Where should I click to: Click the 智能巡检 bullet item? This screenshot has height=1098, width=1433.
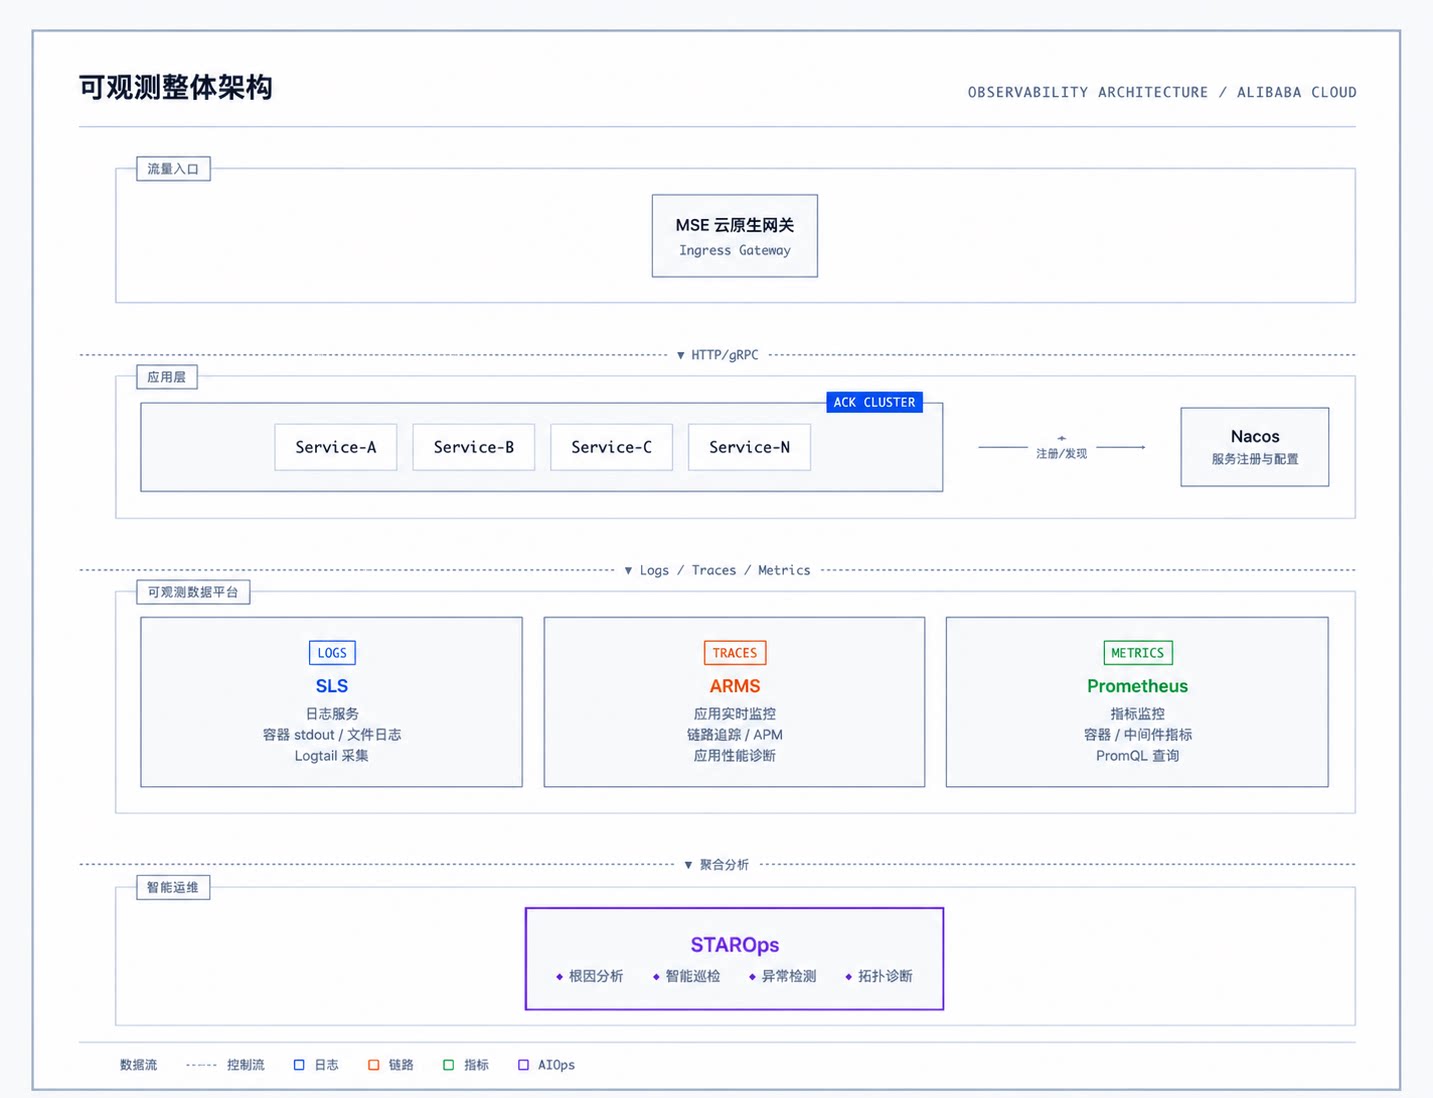click(x=686, y=976)
